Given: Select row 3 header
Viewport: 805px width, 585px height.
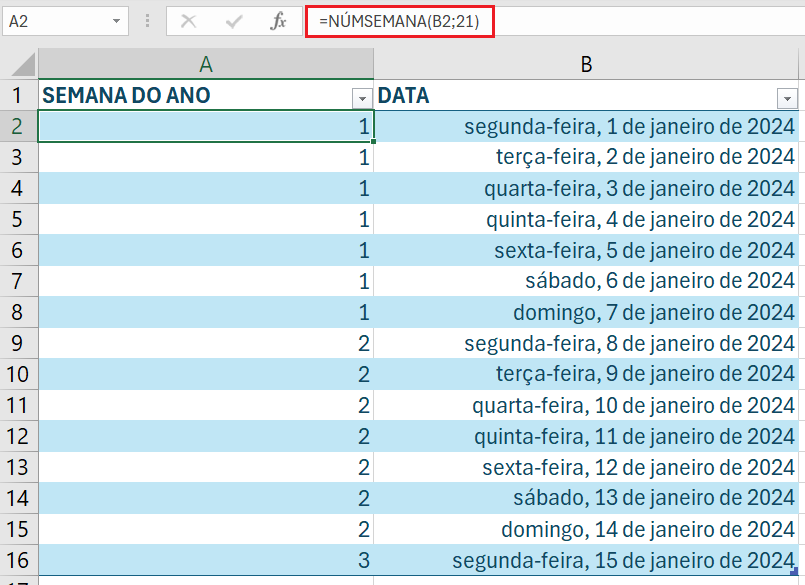Looking at the screenshot, I should (x=18, y=157).
